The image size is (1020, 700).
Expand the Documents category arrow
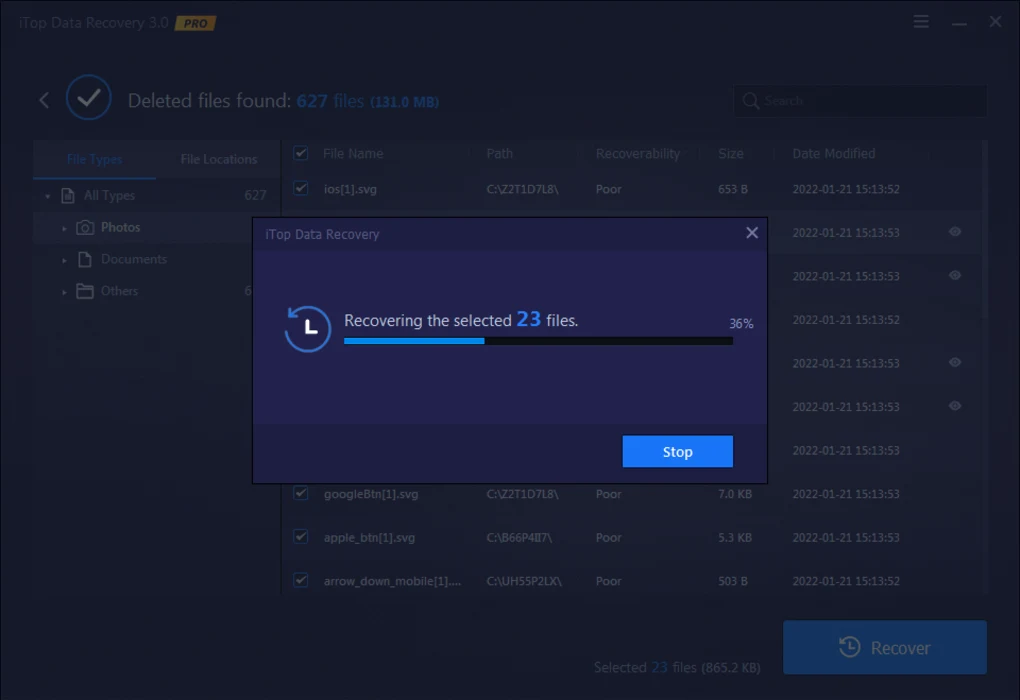coord(65,261)
